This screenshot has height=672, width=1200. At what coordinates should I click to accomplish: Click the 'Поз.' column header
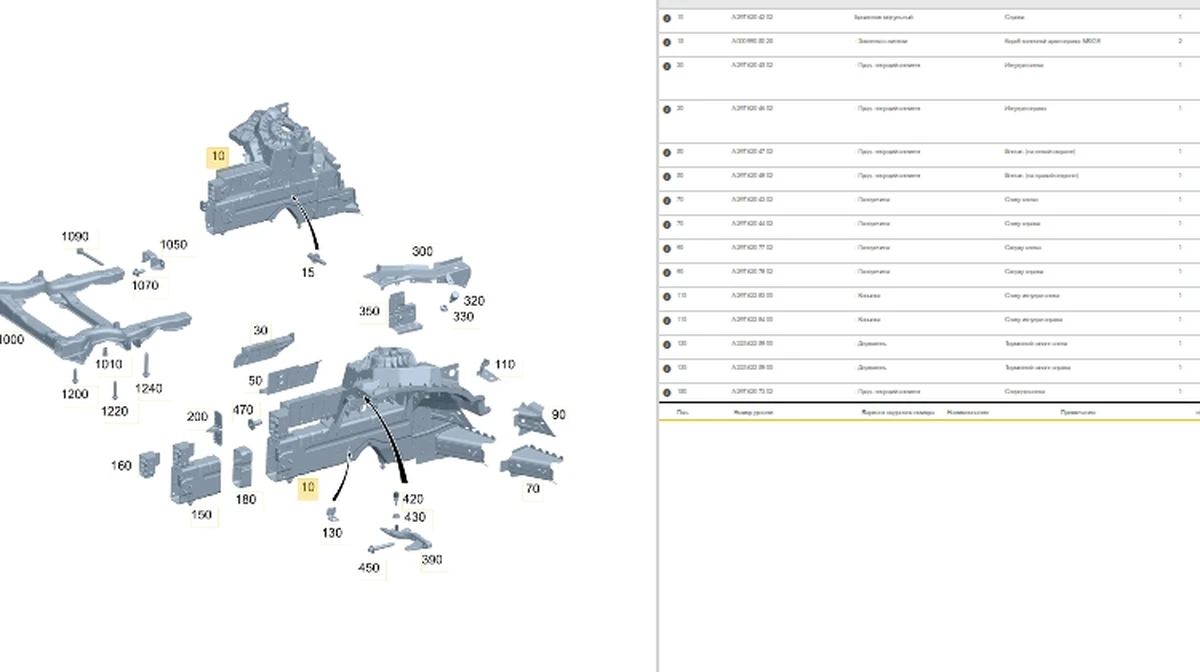[x=682, y=412]
